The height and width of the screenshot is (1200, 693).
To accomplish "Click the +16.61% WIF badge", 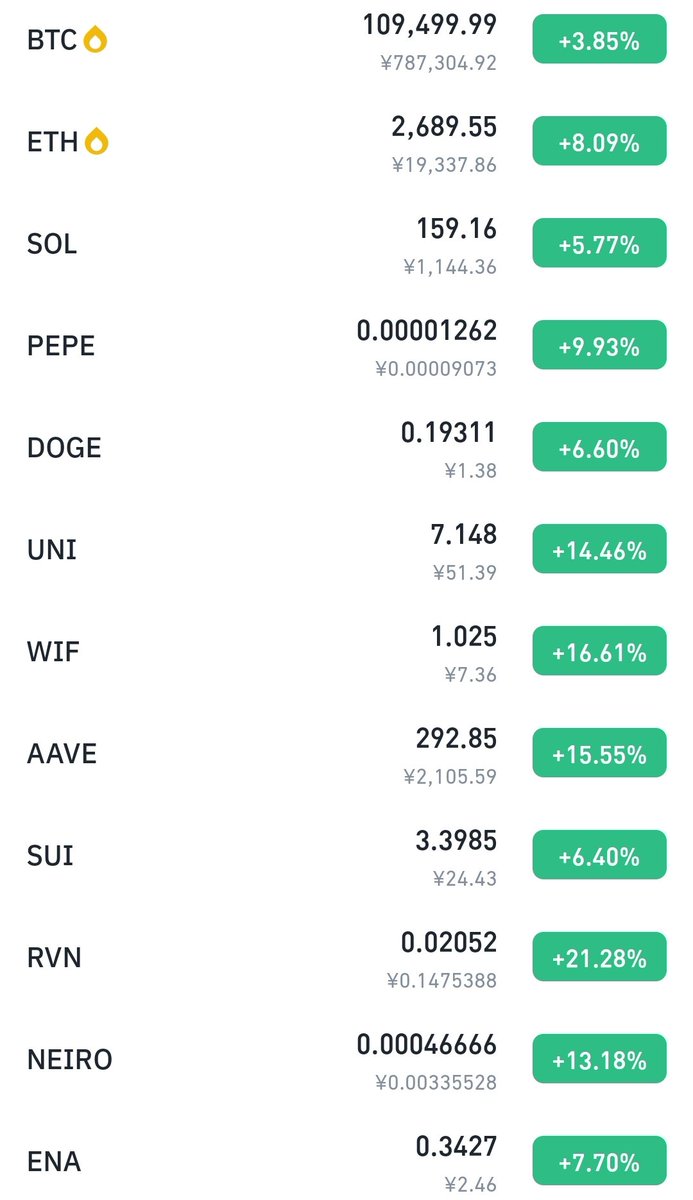I will point(599,653).
